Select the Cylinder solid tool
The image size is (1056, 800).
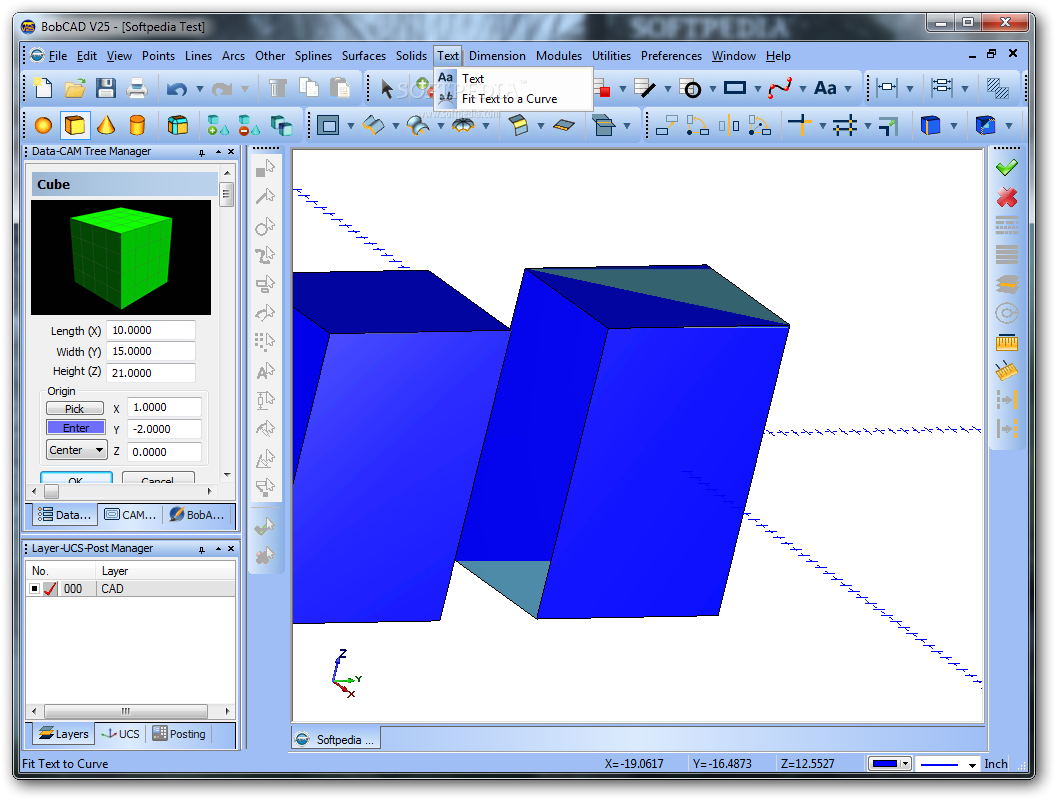pos(137,125)
